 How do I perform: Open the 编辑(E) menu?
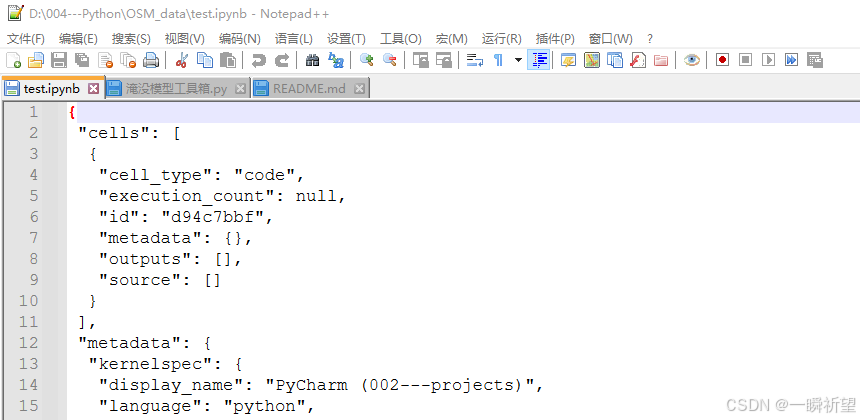coord(78,38)
